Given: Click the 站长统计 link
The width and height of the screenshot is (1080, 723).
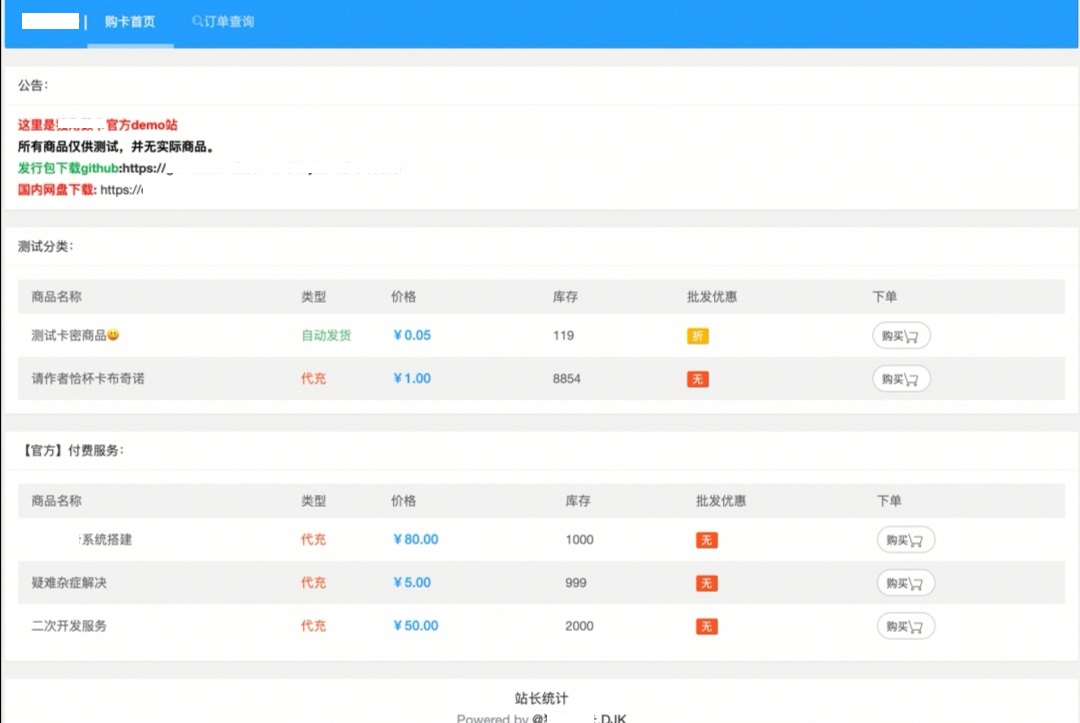Looking at the screenshot, I should click(x=540, y=698).
